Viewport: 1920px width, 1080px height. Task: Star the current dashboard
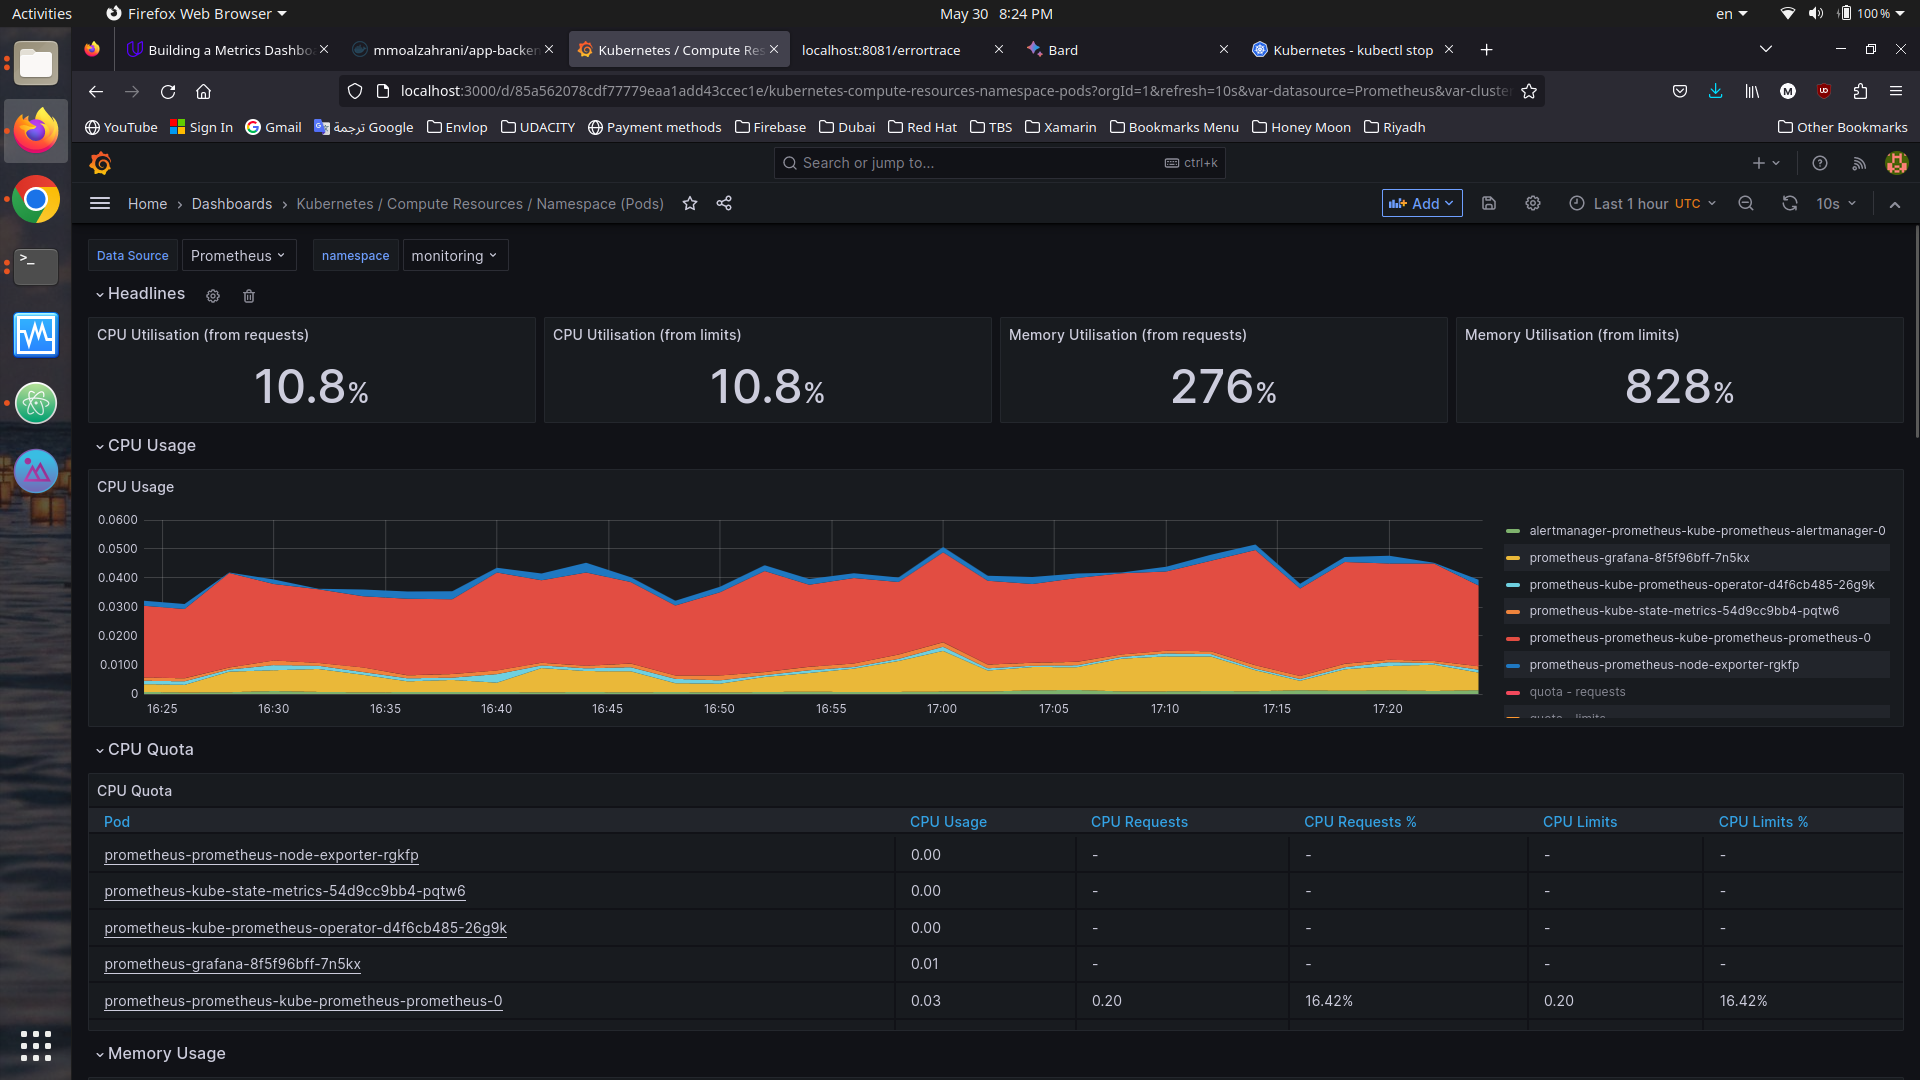pyautogui.click(x=689, y=203)
